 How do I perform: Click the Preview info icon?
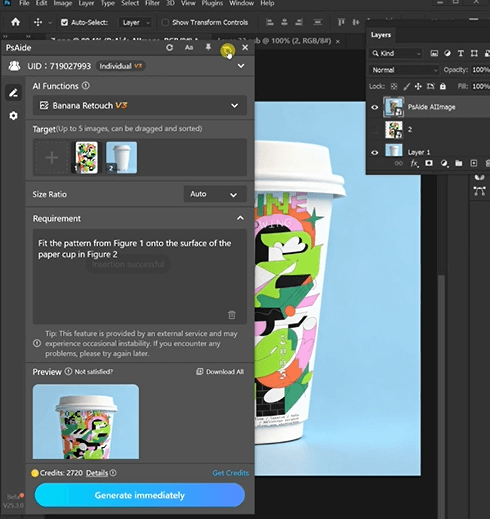68,371
